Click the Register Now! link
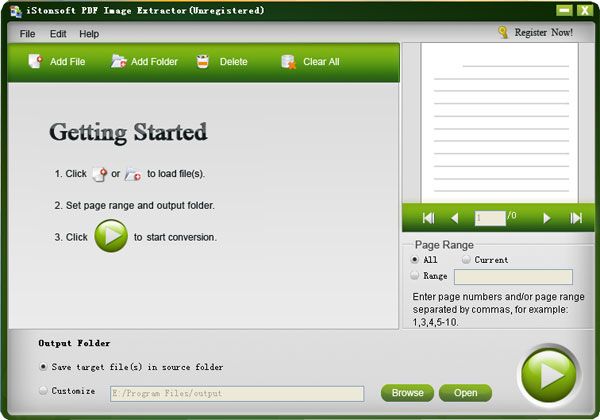 543,33
